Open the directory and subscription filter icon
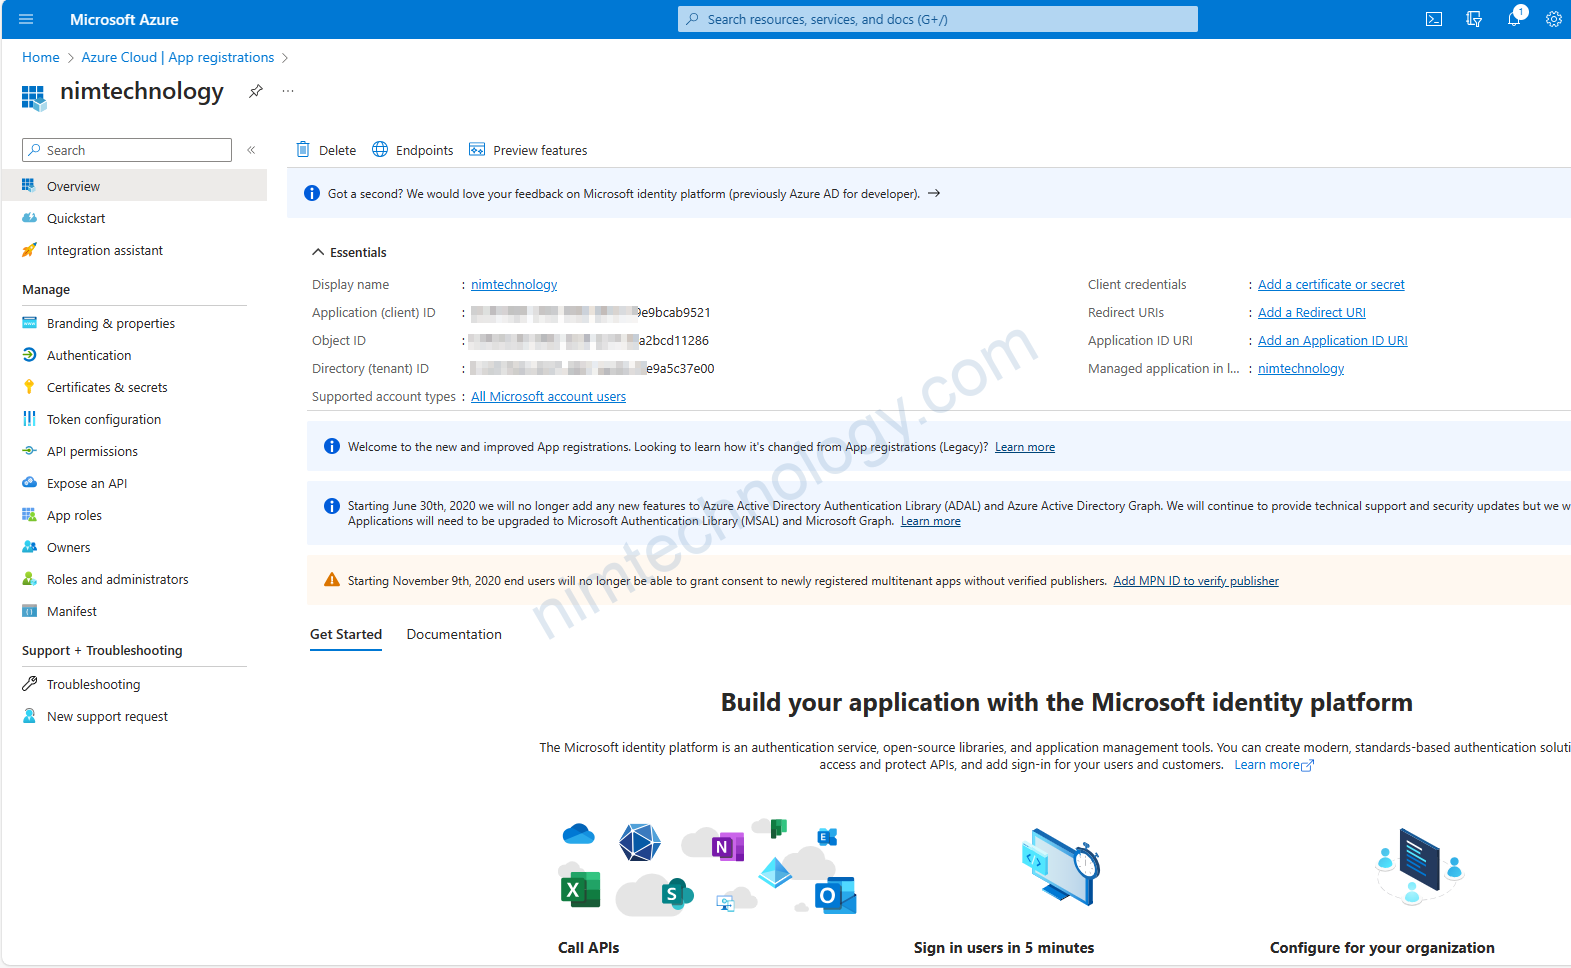1571x968 pixels. click(1473, 19)
